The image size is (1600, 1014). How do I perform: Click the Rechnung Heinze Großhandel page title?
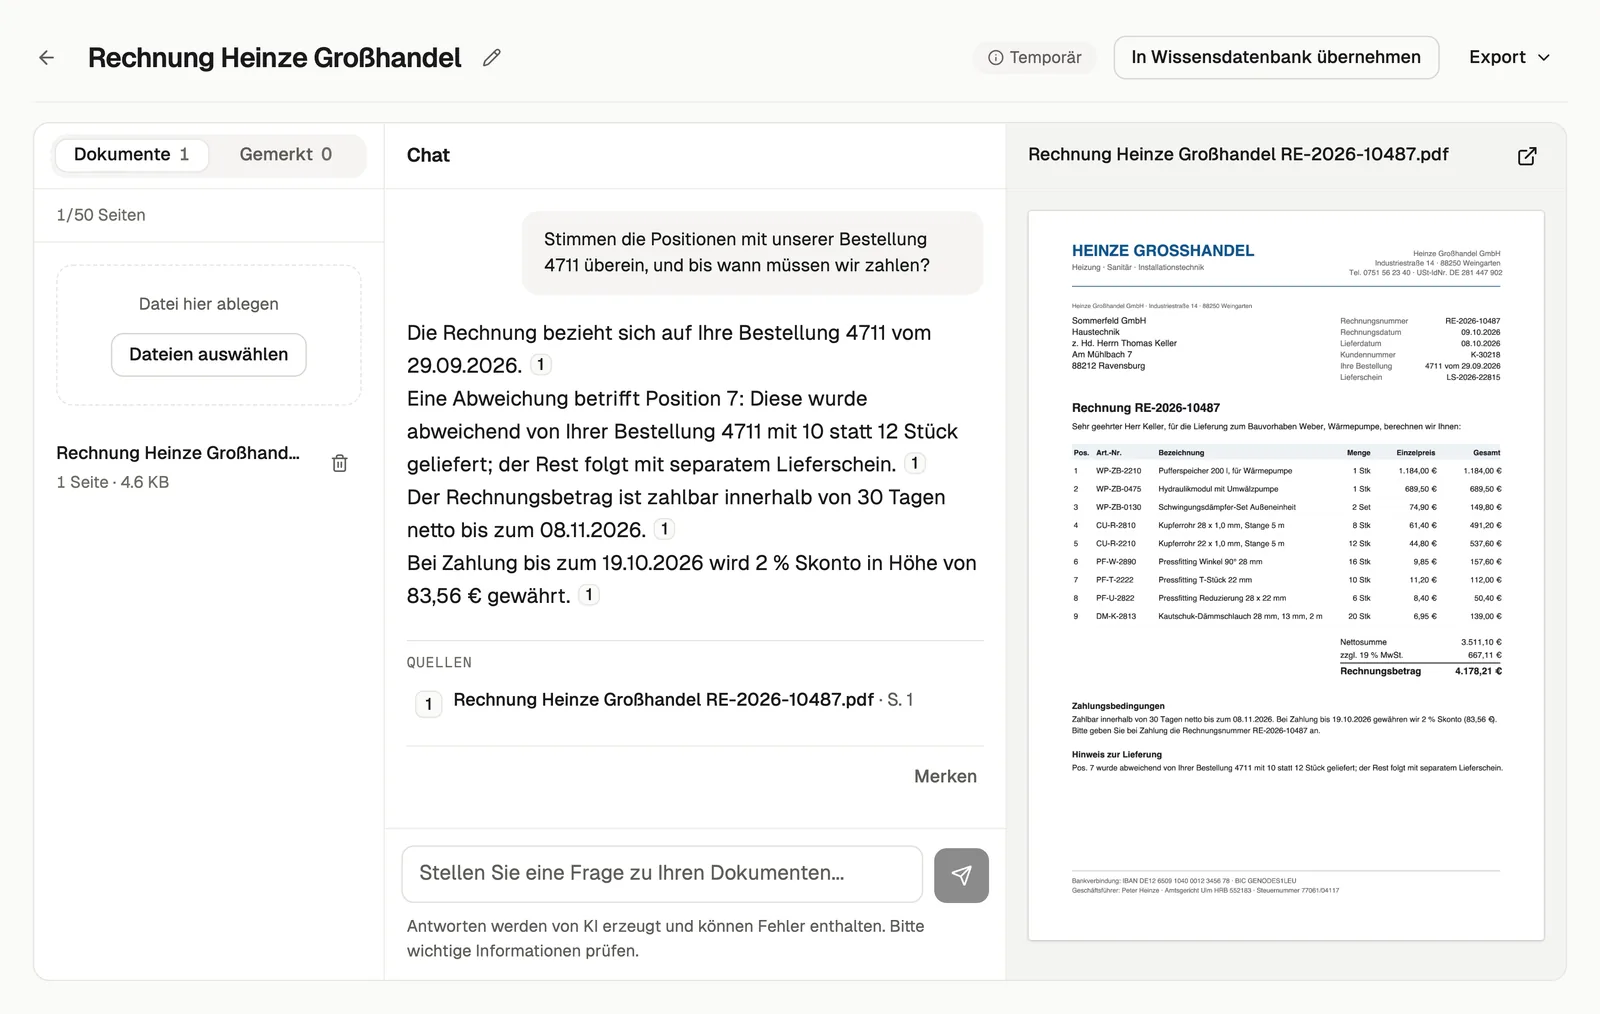coord(275,58)
